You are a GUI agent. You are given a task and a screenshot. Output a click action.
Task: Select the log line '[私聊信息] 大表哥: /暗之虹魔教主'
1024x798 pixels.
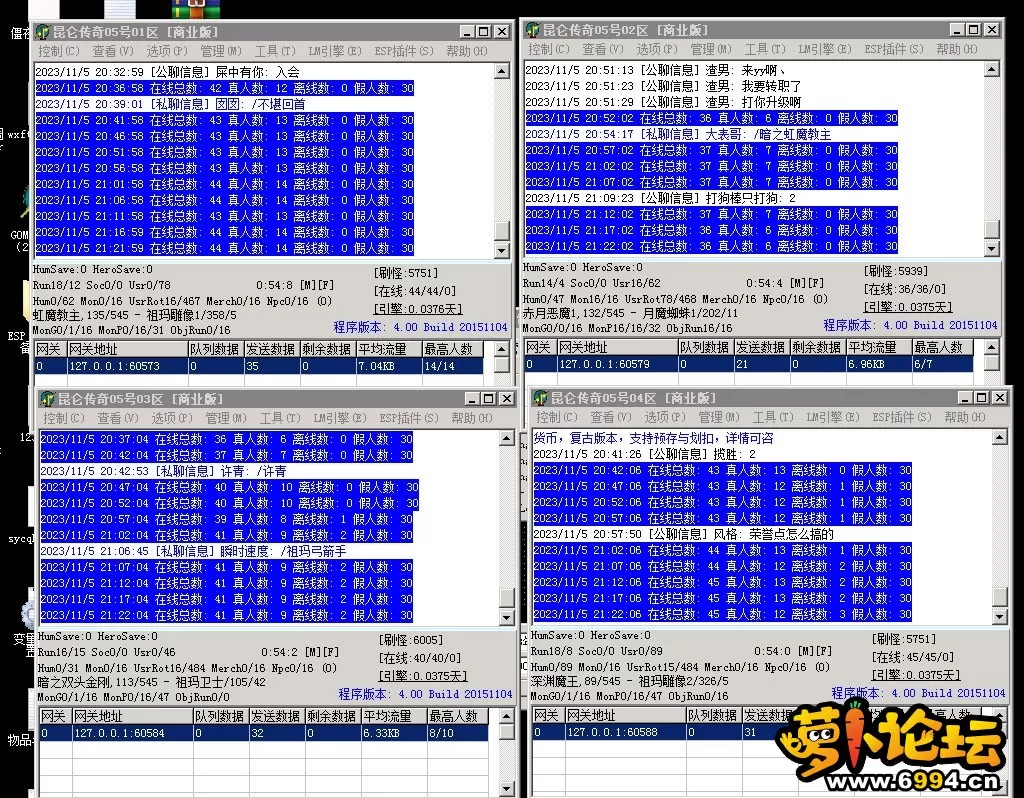(x=678, y=134)
